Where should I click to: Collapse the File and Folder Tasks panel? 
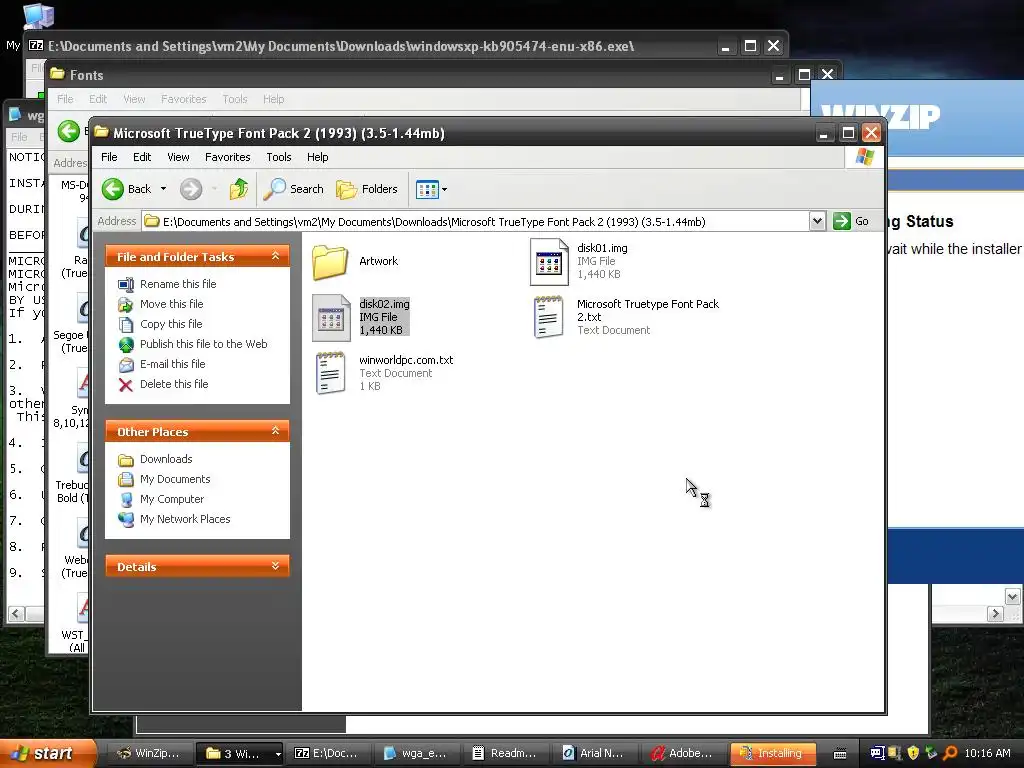coord(276,256)
